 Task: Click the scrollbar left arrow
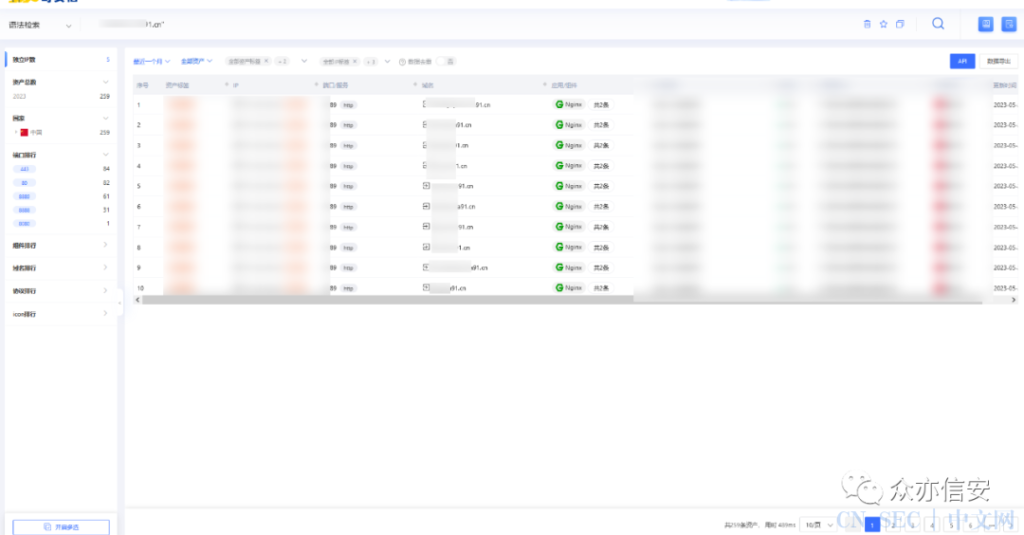coord(137,300)
